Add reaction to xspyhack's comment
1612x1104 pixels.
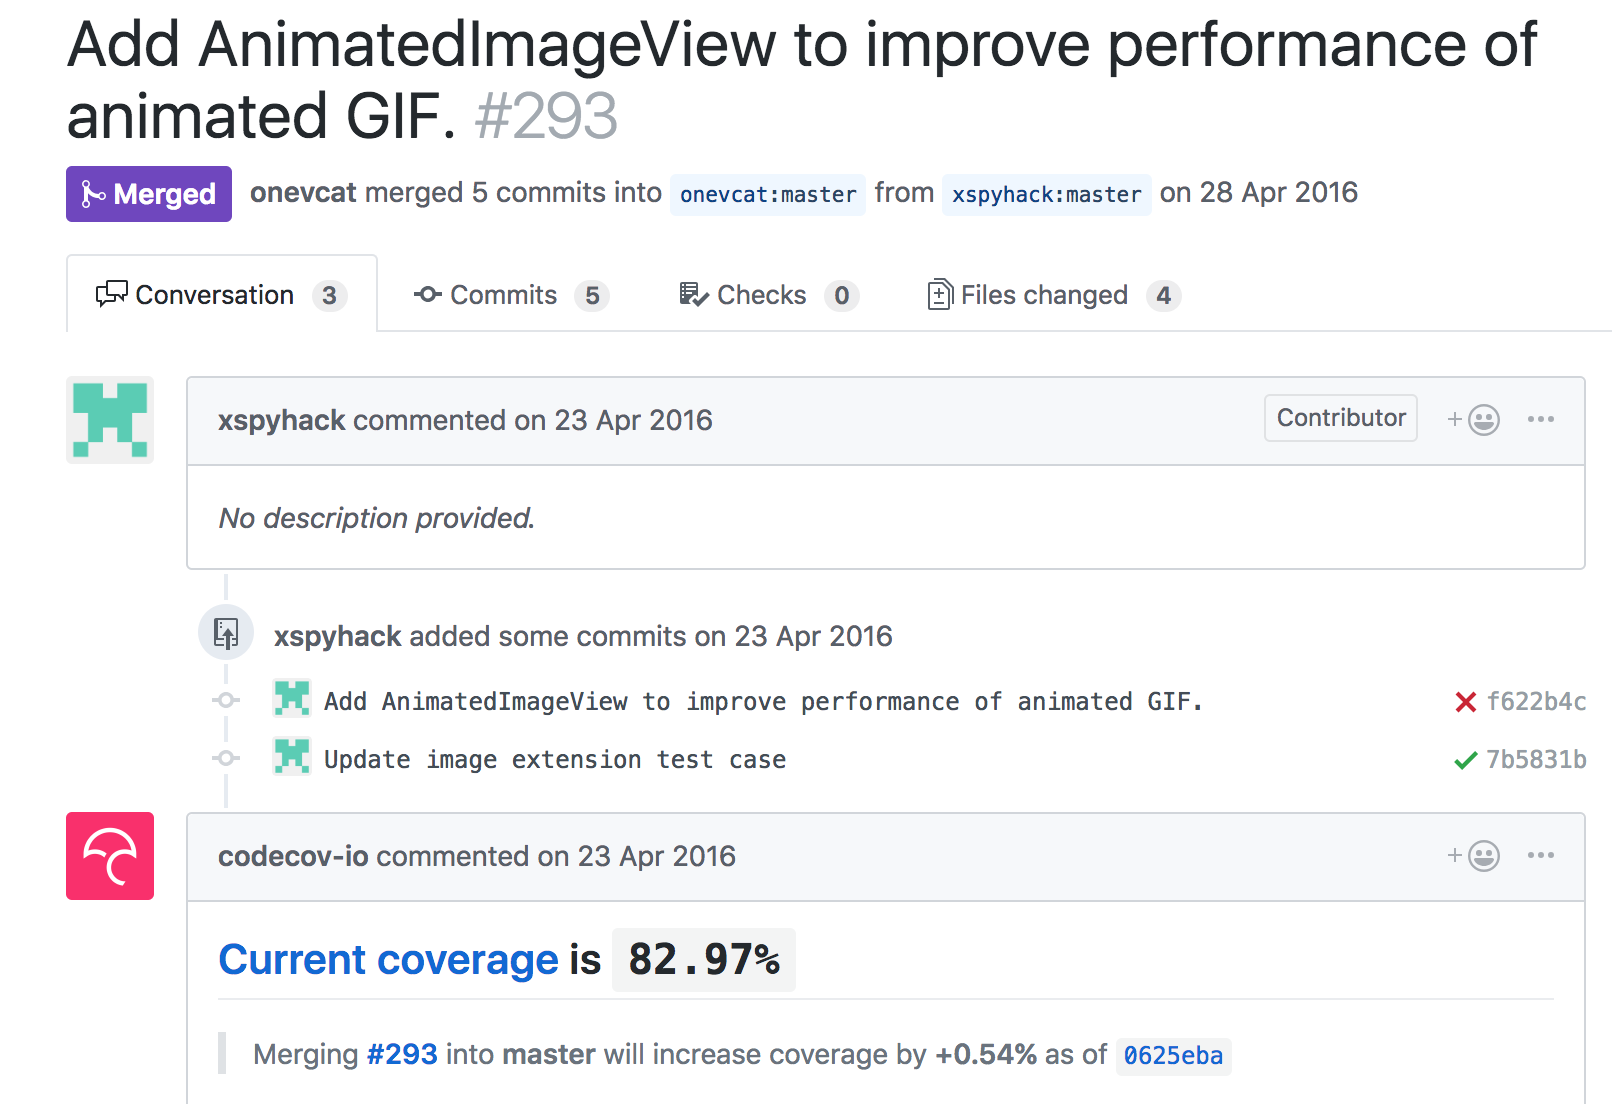pos(1473,420)
